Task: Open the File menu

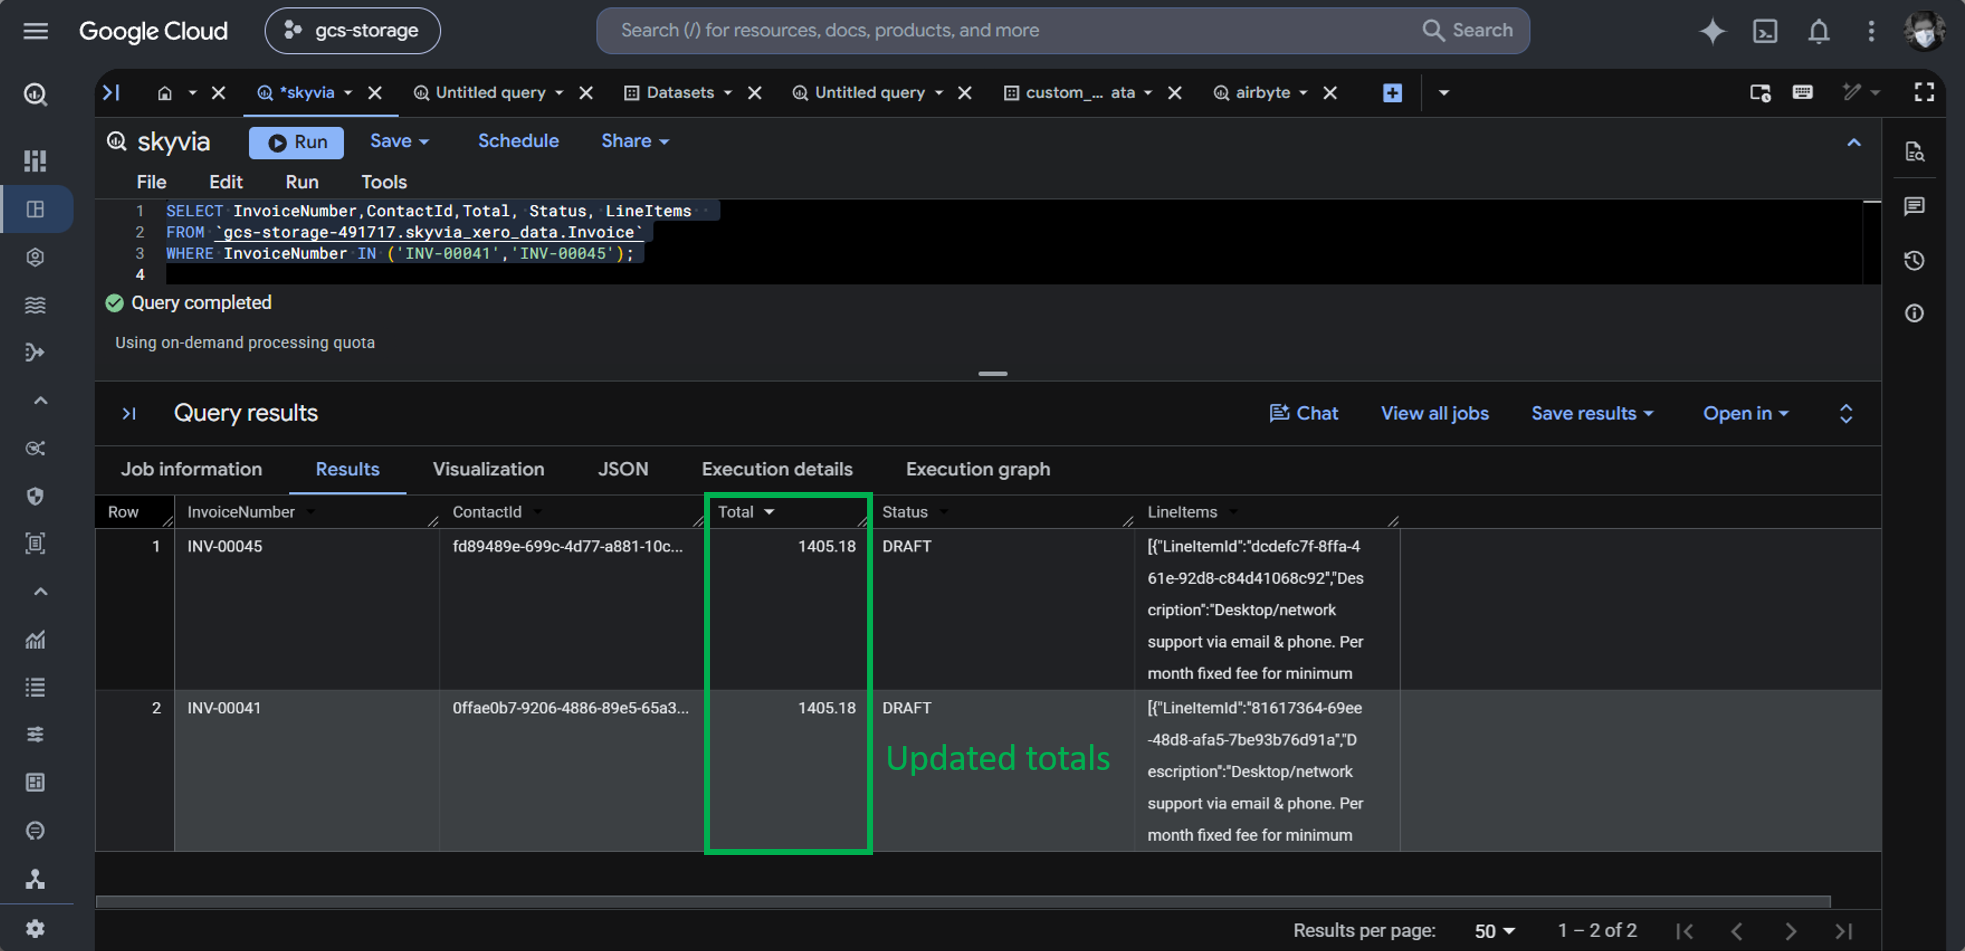Action: pos(151,182)
